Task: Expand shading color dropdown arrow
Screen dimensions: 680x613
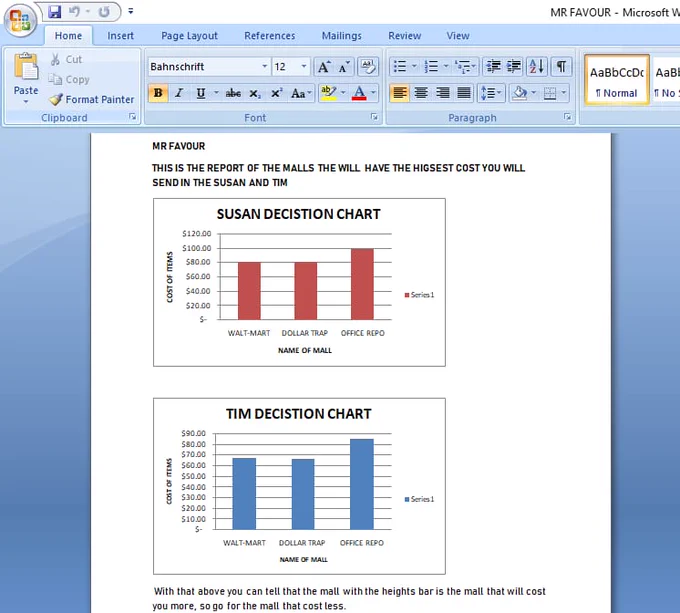Action: pos(534,93)
